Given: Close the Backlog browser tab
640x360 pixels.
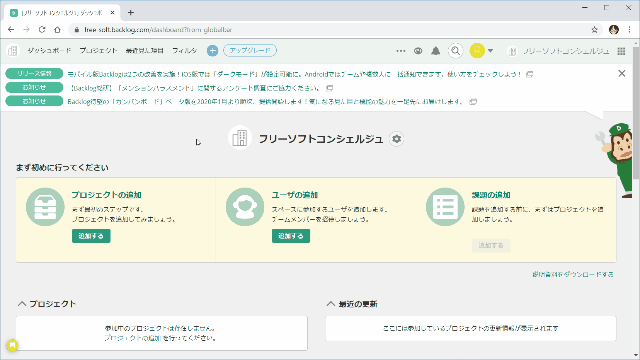Looking at the screenshot, I should coord(112,13).
